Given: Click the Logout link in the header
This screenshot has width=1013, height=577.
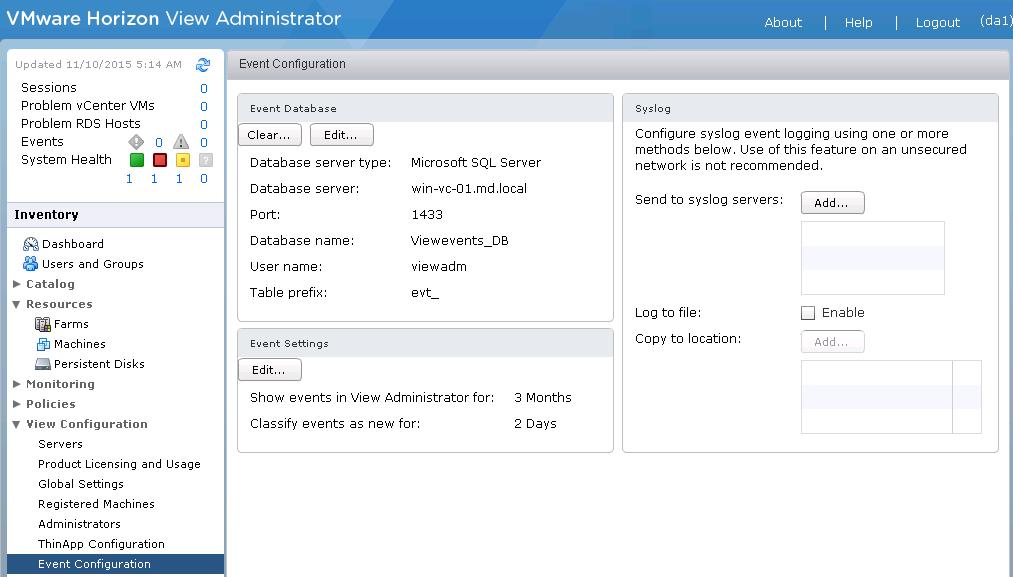Looking at the screenshot, I should pyautogui.click(x=937, y=22).
